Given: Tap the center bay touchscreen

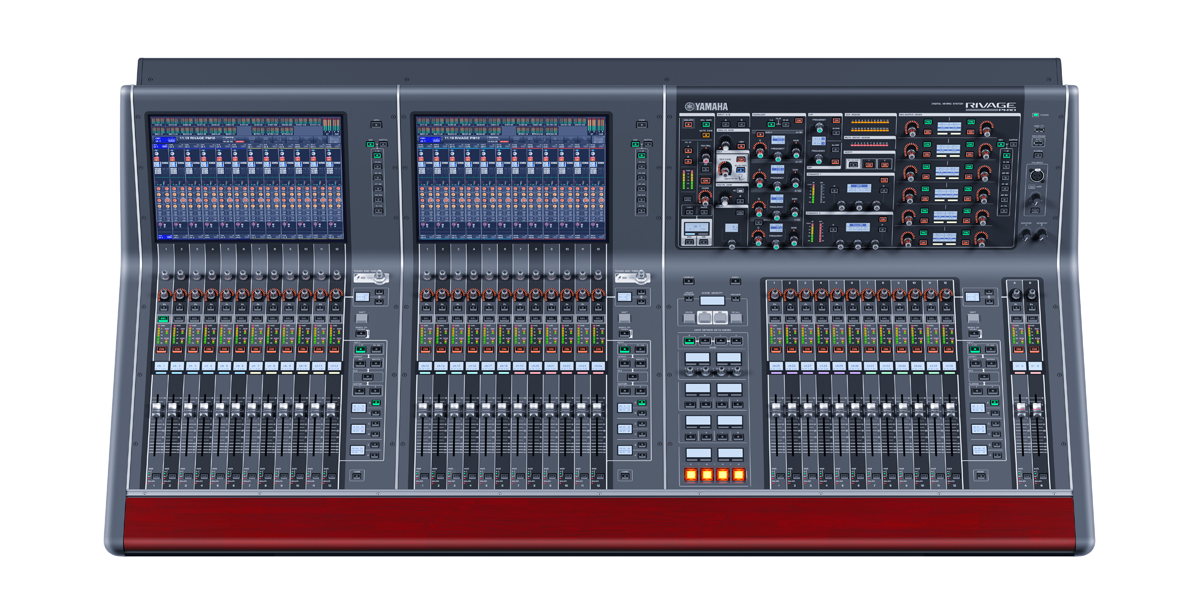Looking at the screenshot, I should pyautogui.click(x=511, y=176).
